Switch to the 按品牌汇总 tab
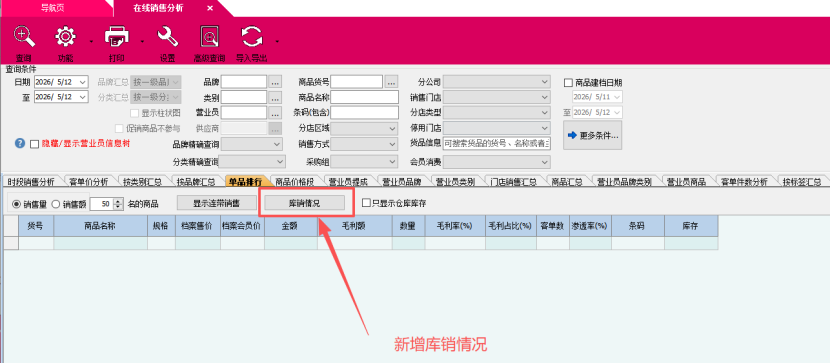The image size is (830, 363). (196, 182)
